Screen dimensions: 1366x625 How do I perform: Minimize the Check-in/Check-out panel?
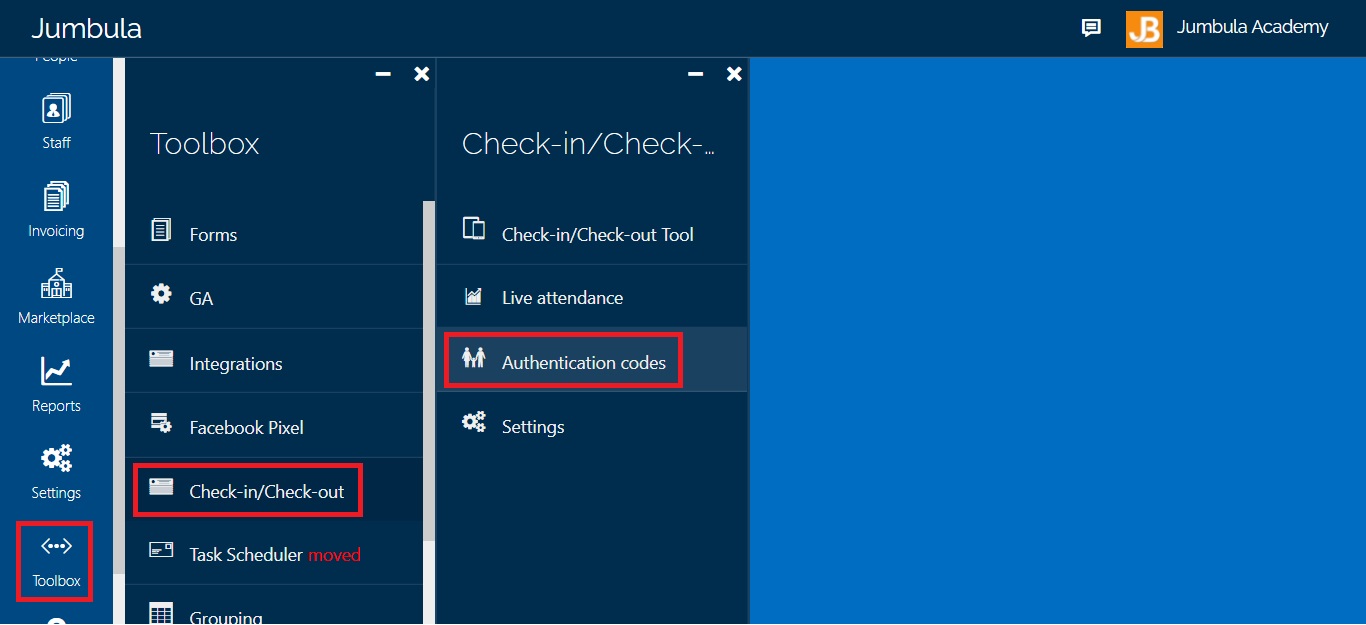point(695,74)
